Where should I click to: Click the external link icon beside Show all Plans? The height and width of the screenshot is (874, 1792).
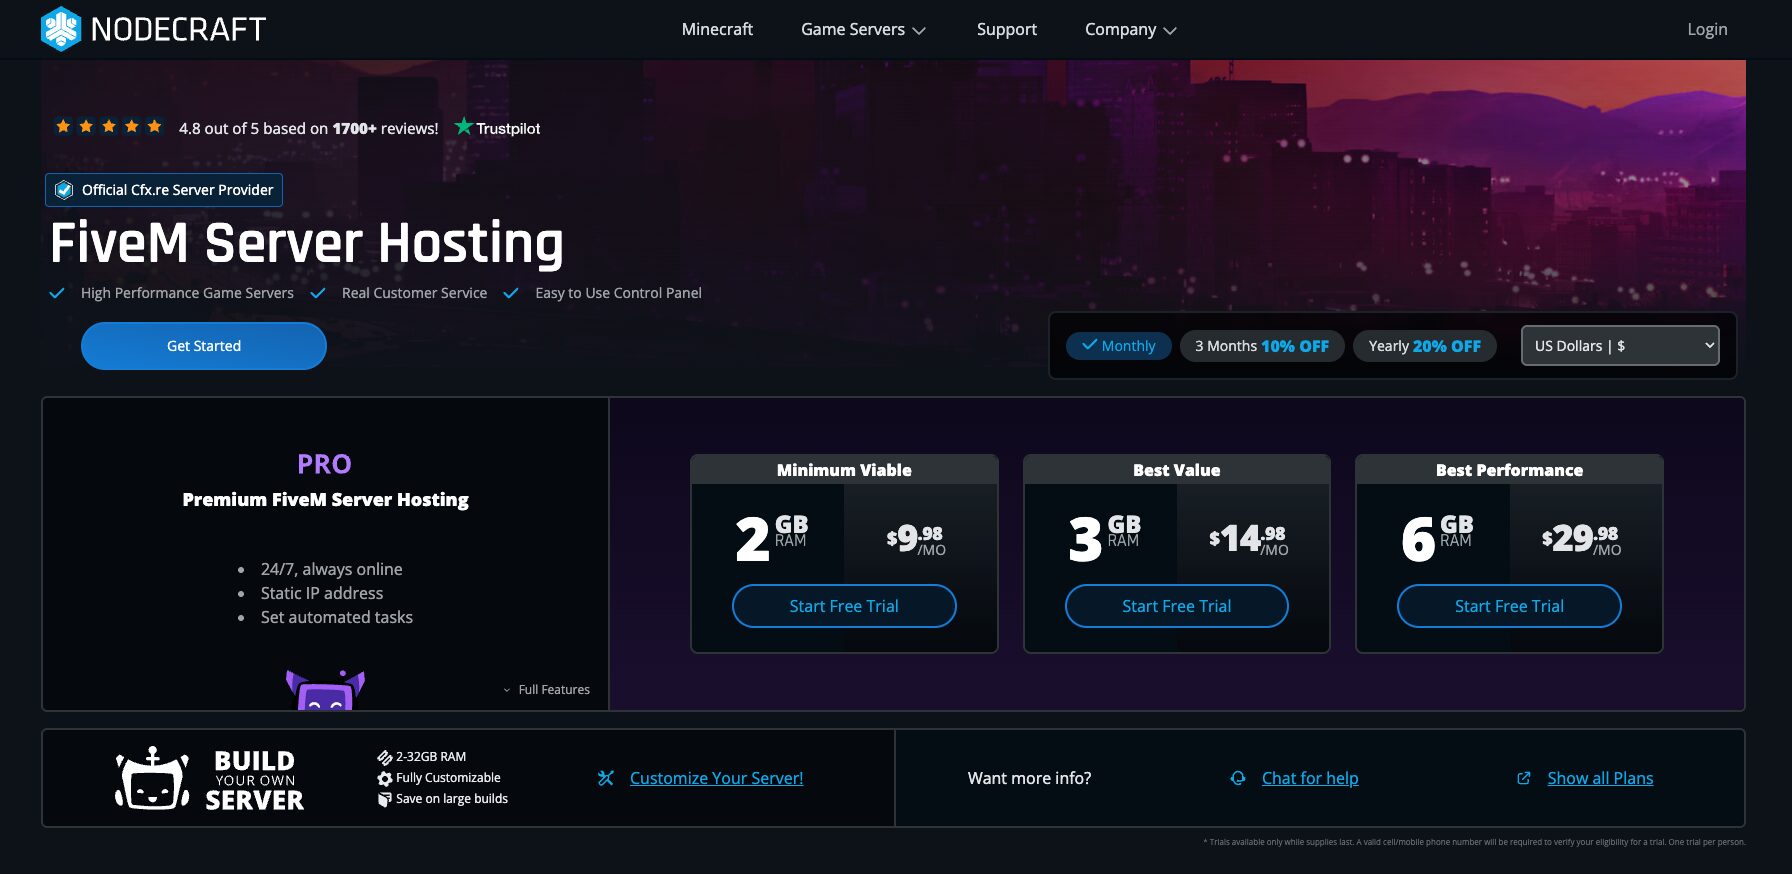click(1524, 778)
